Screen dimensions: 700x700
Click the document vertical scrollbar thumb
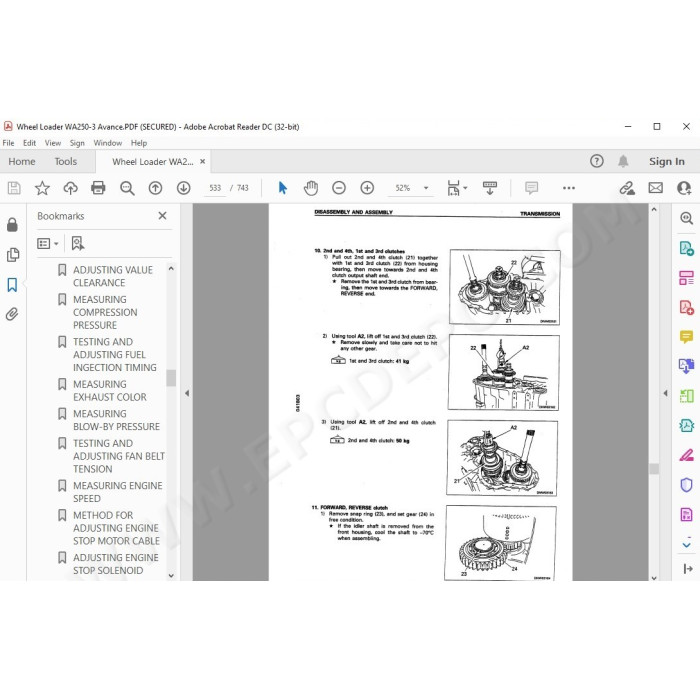(654, 468)
